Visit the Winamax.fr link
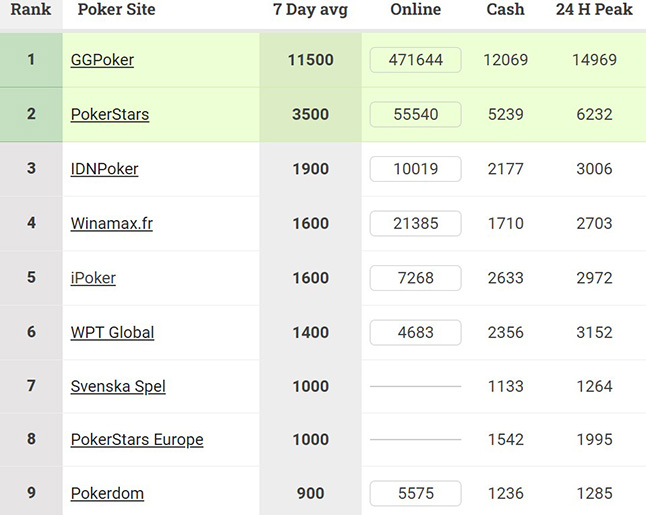Viewport: 646px width, 515px height. tap(111, 223)
